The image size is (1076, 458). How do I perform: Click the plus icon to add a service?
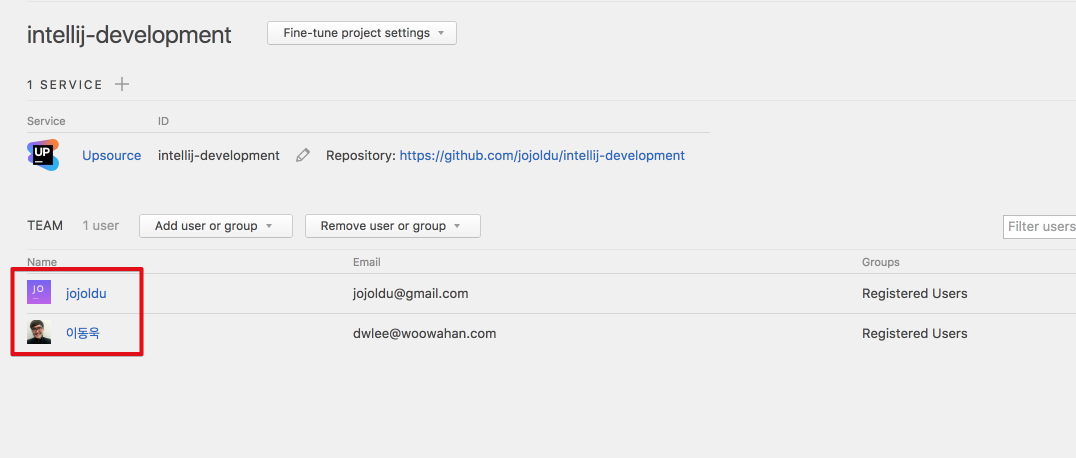click(121, 84)
